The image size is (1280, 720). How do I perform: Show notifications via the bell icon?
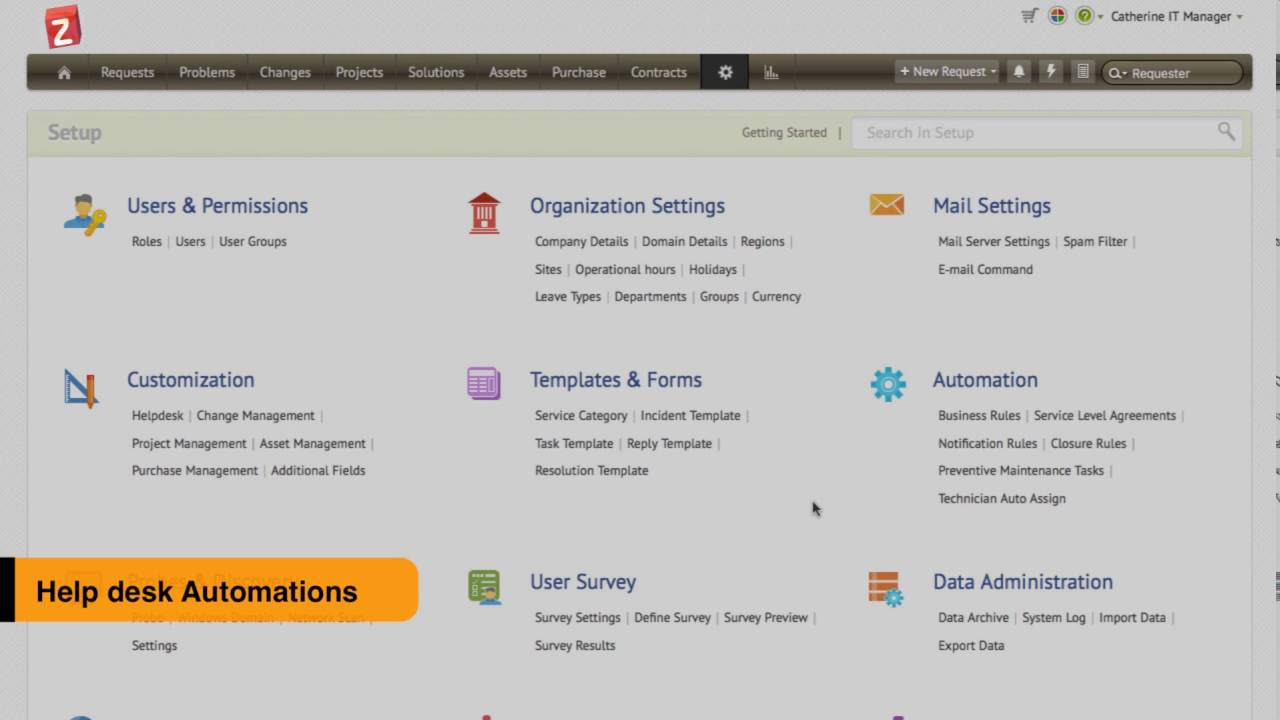coord(1019,72)
